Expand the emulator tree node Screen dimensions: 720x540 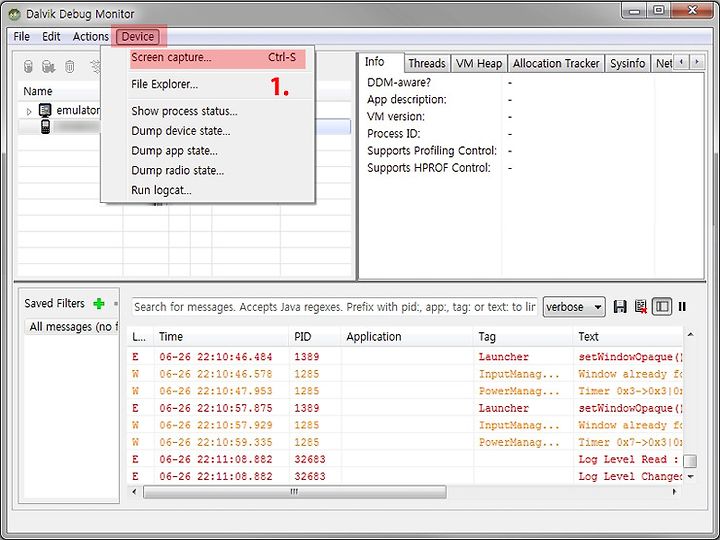coord(29,111)
